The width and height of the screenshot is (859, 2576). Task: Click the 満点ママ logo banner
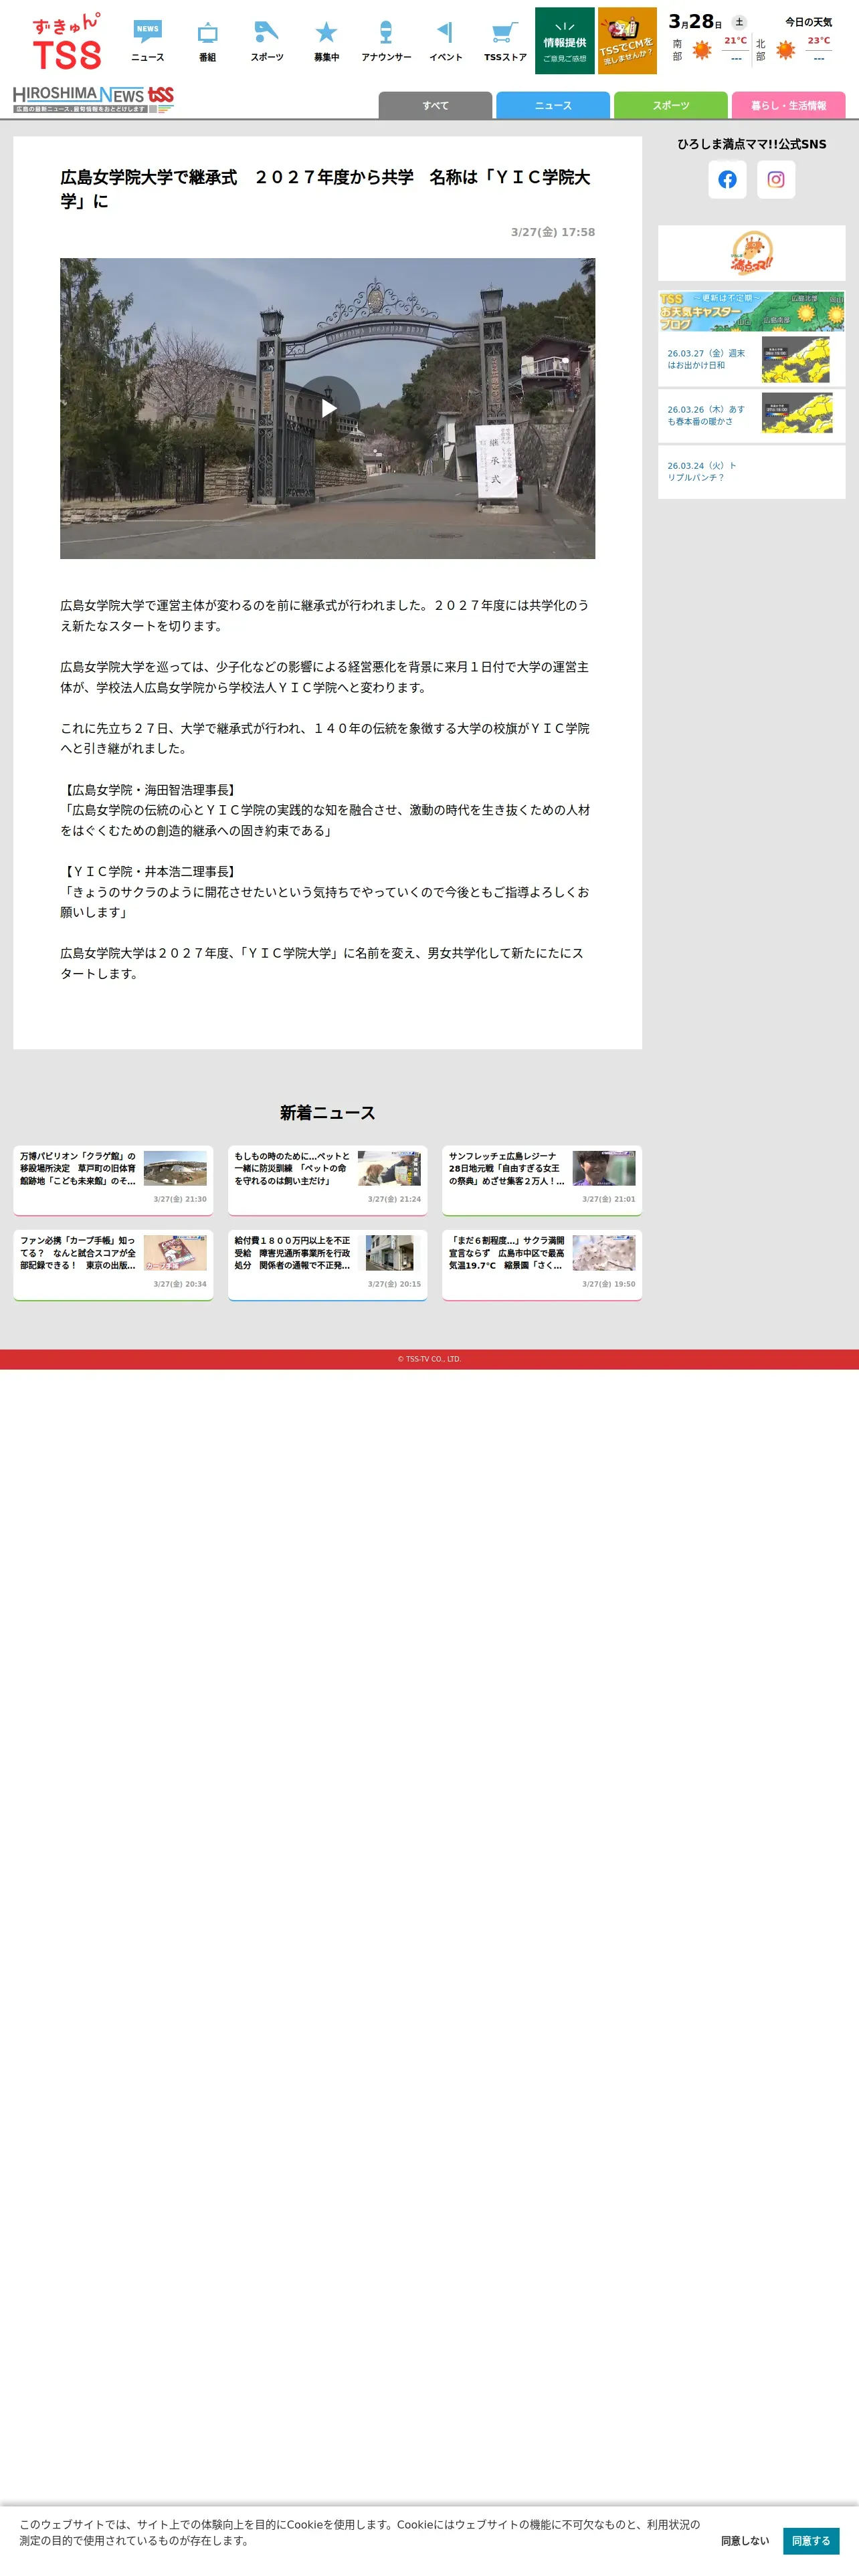[751, 253]
